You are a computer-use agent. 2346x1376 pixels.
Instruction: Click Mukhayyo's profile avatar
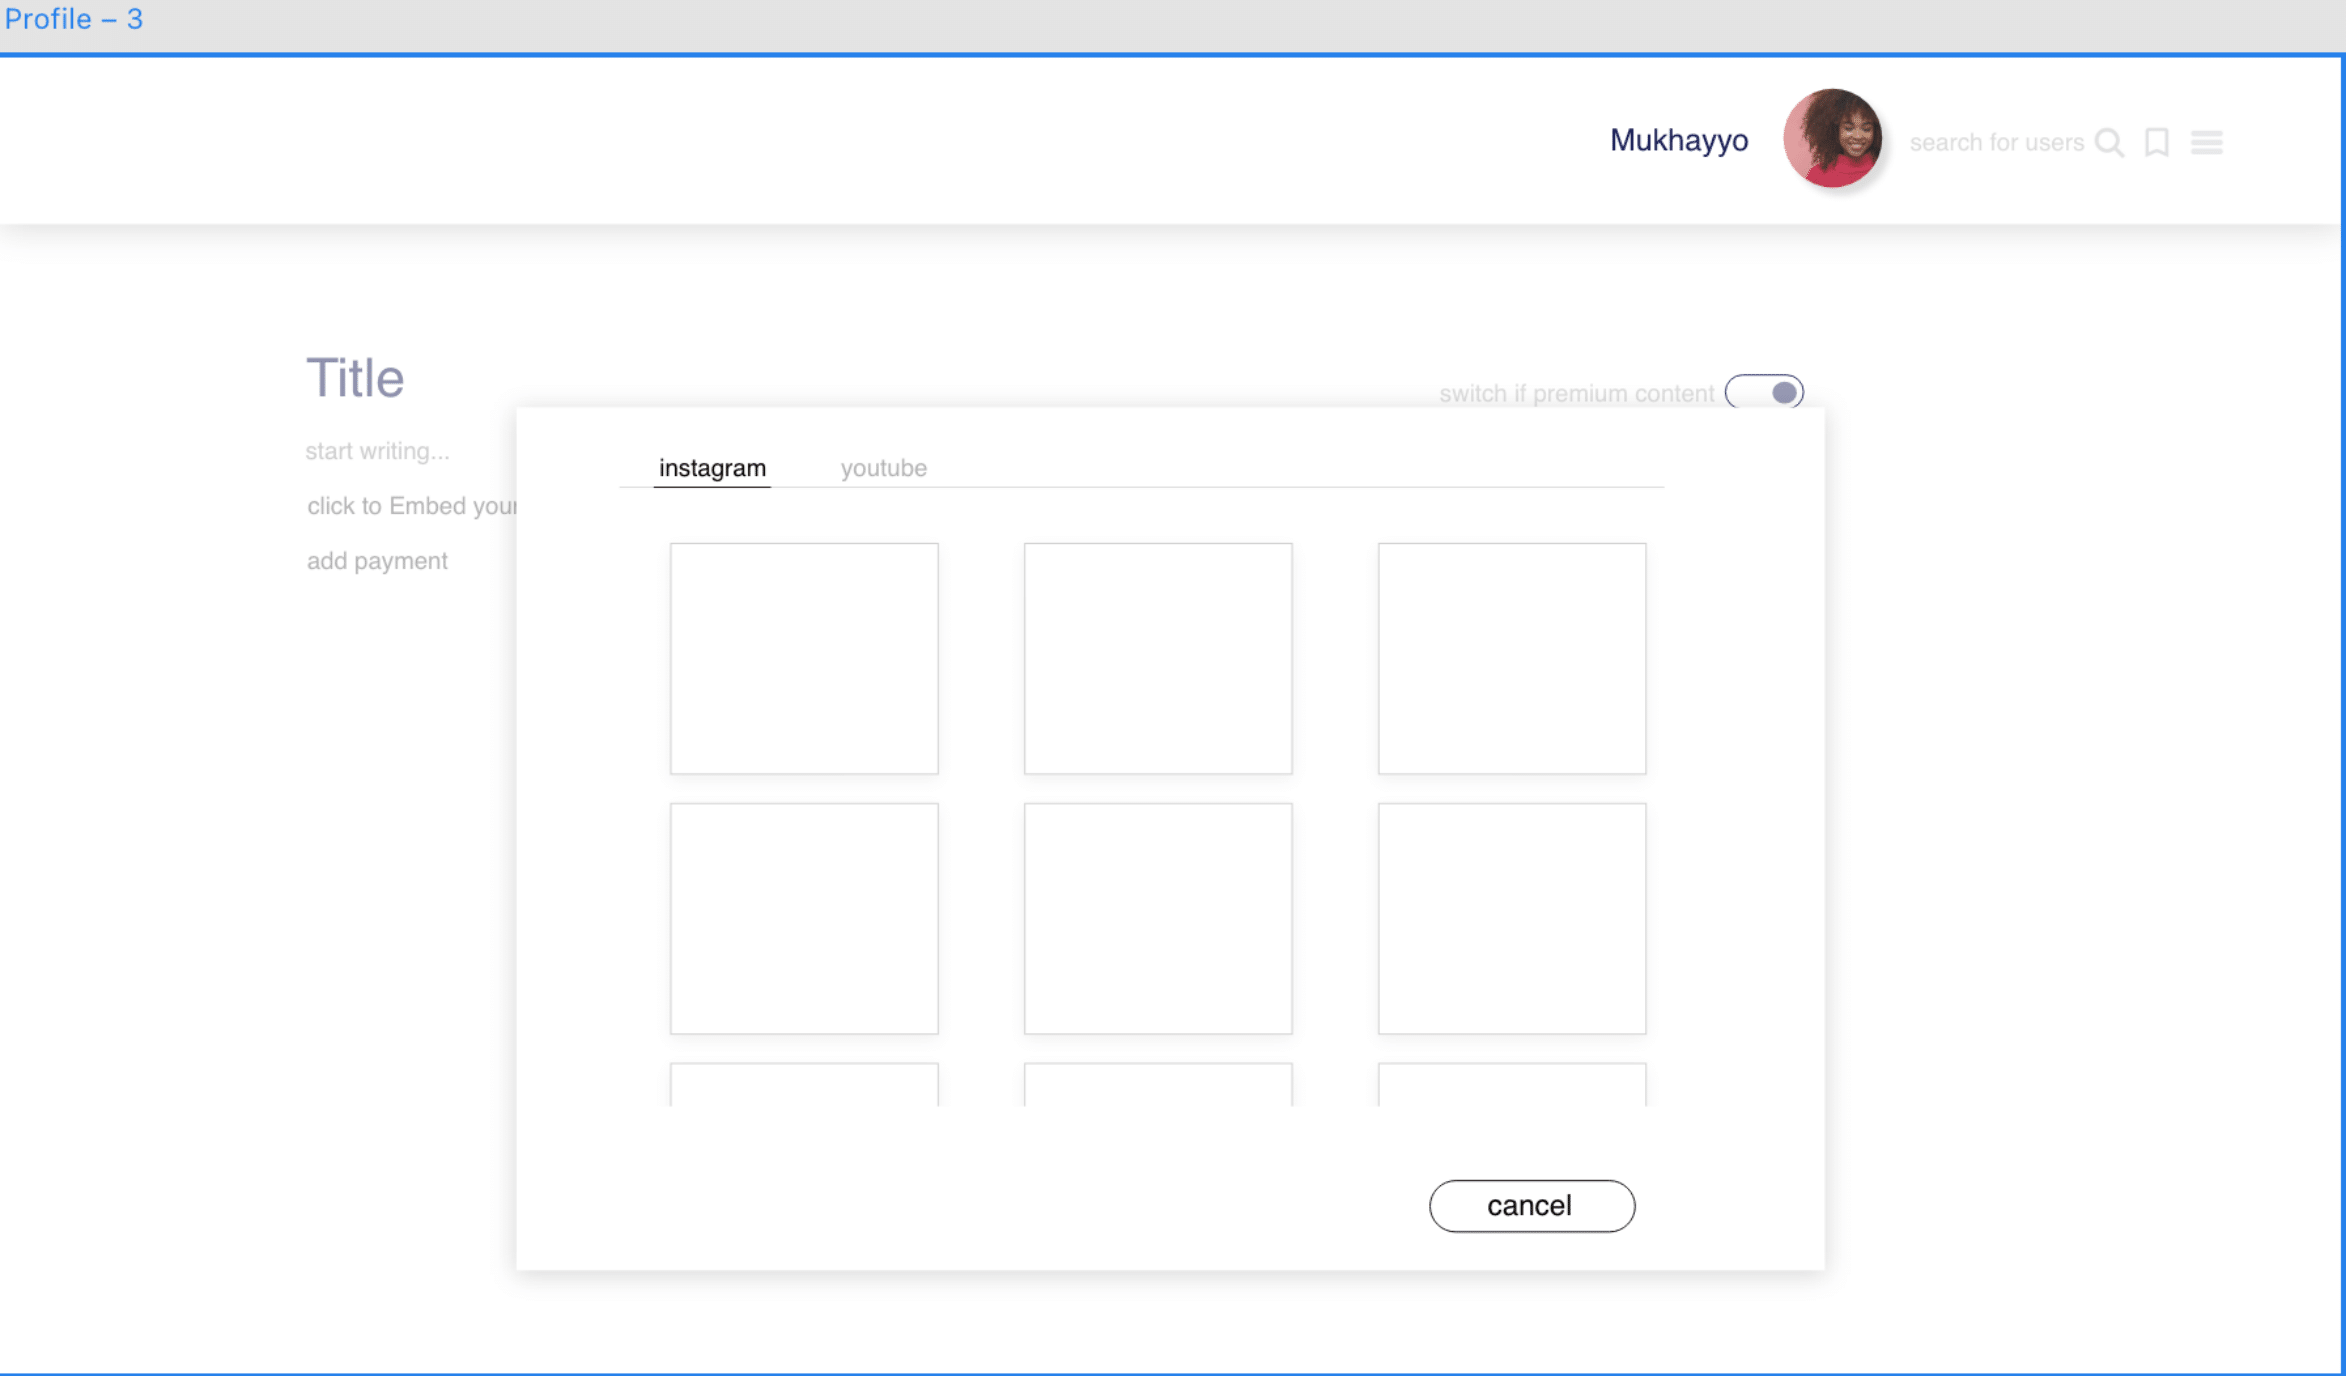(1832, 139)
